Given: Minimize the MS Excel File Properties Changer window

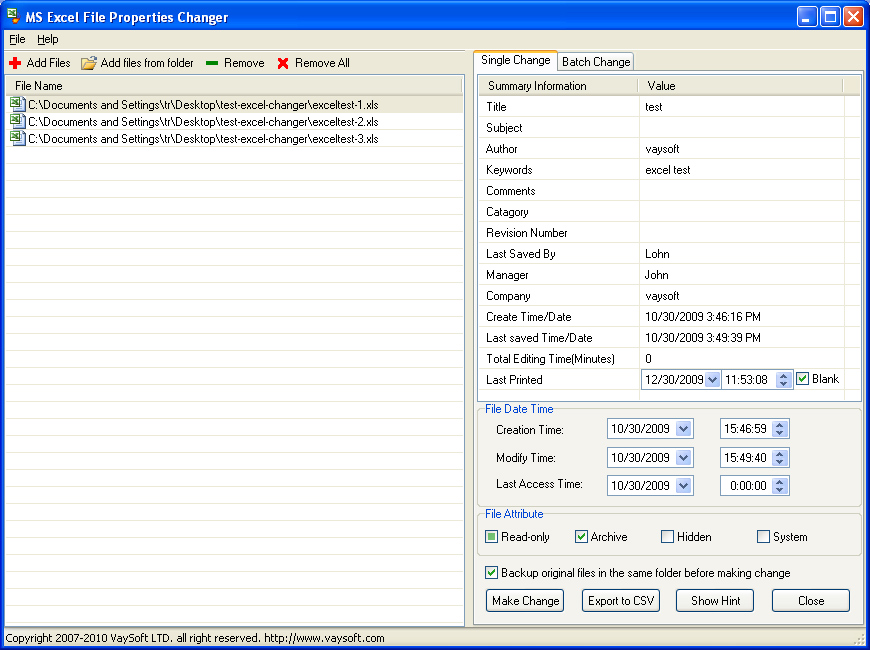Looking at the screenshot, I should click(807, 17).
